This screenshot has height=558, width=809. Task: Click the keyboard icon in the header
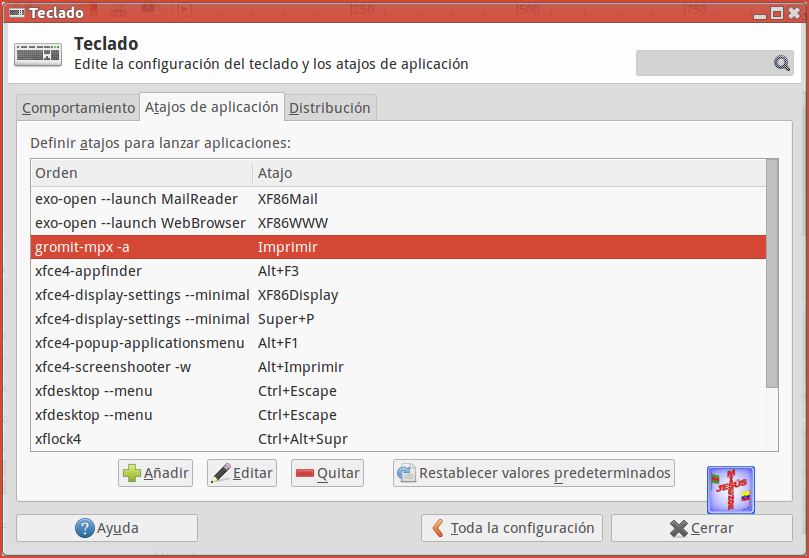tap(38, 54)
